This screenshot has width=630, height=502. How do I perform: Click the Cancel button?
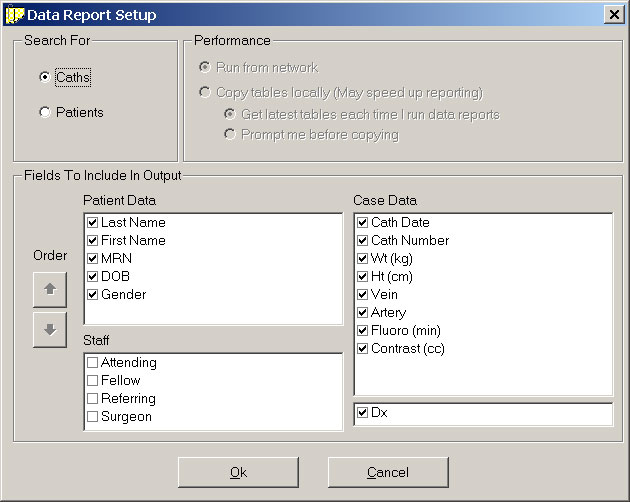pos(388,472)
